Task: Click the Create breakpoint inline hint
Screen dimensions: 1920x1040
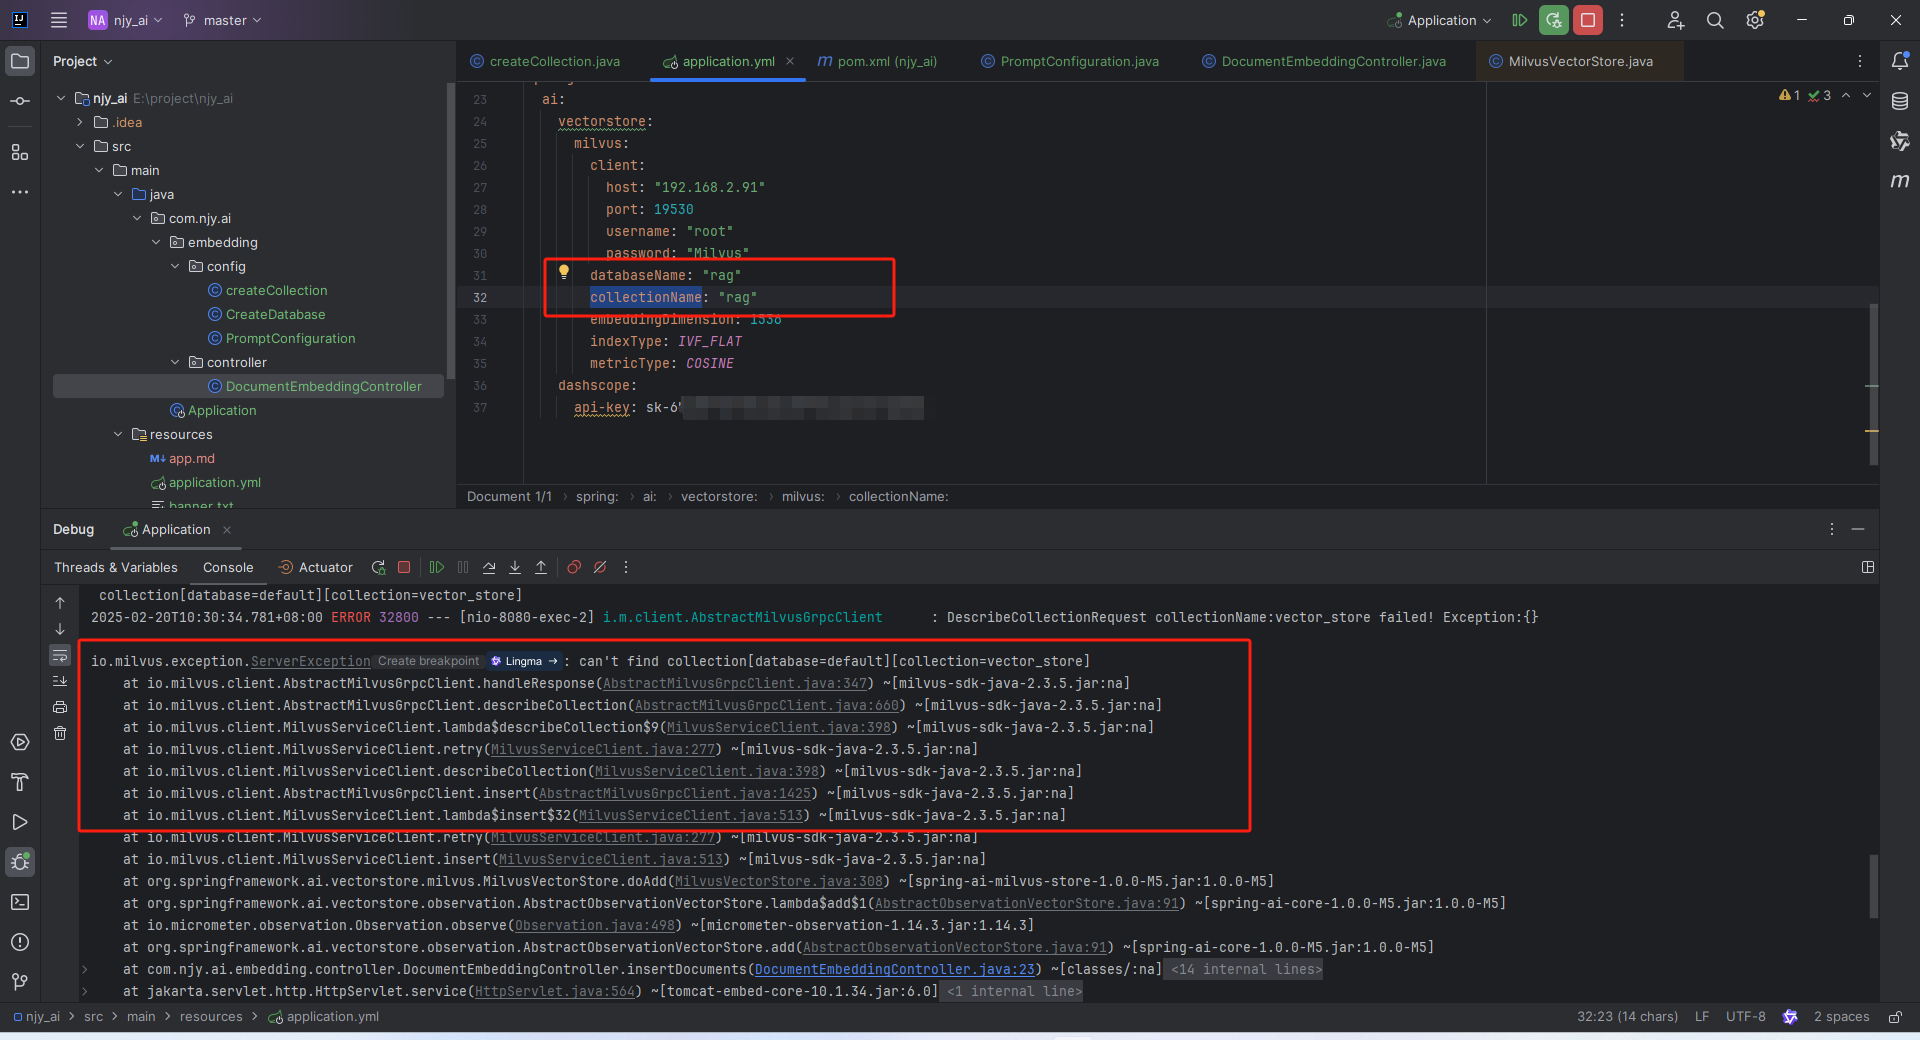Action: click(428, 661)
